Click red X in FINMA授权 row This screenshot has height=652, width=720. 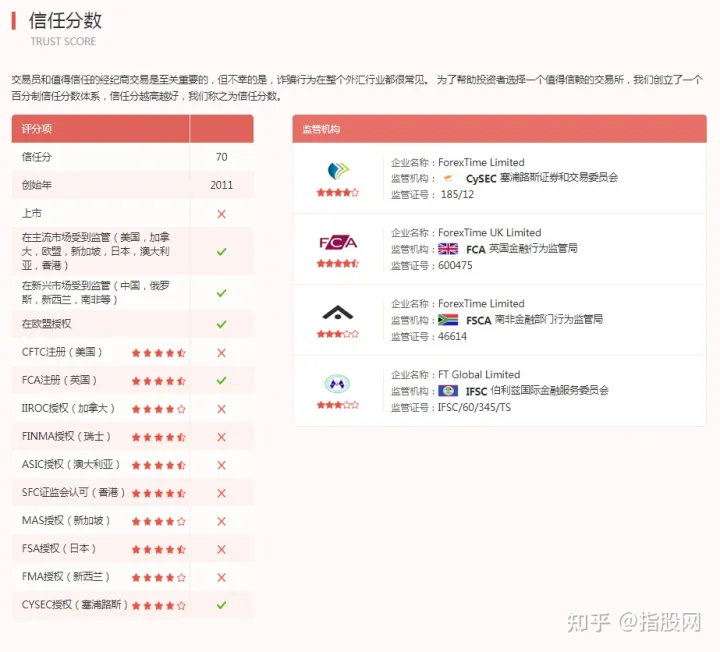[x=221, y=437]
